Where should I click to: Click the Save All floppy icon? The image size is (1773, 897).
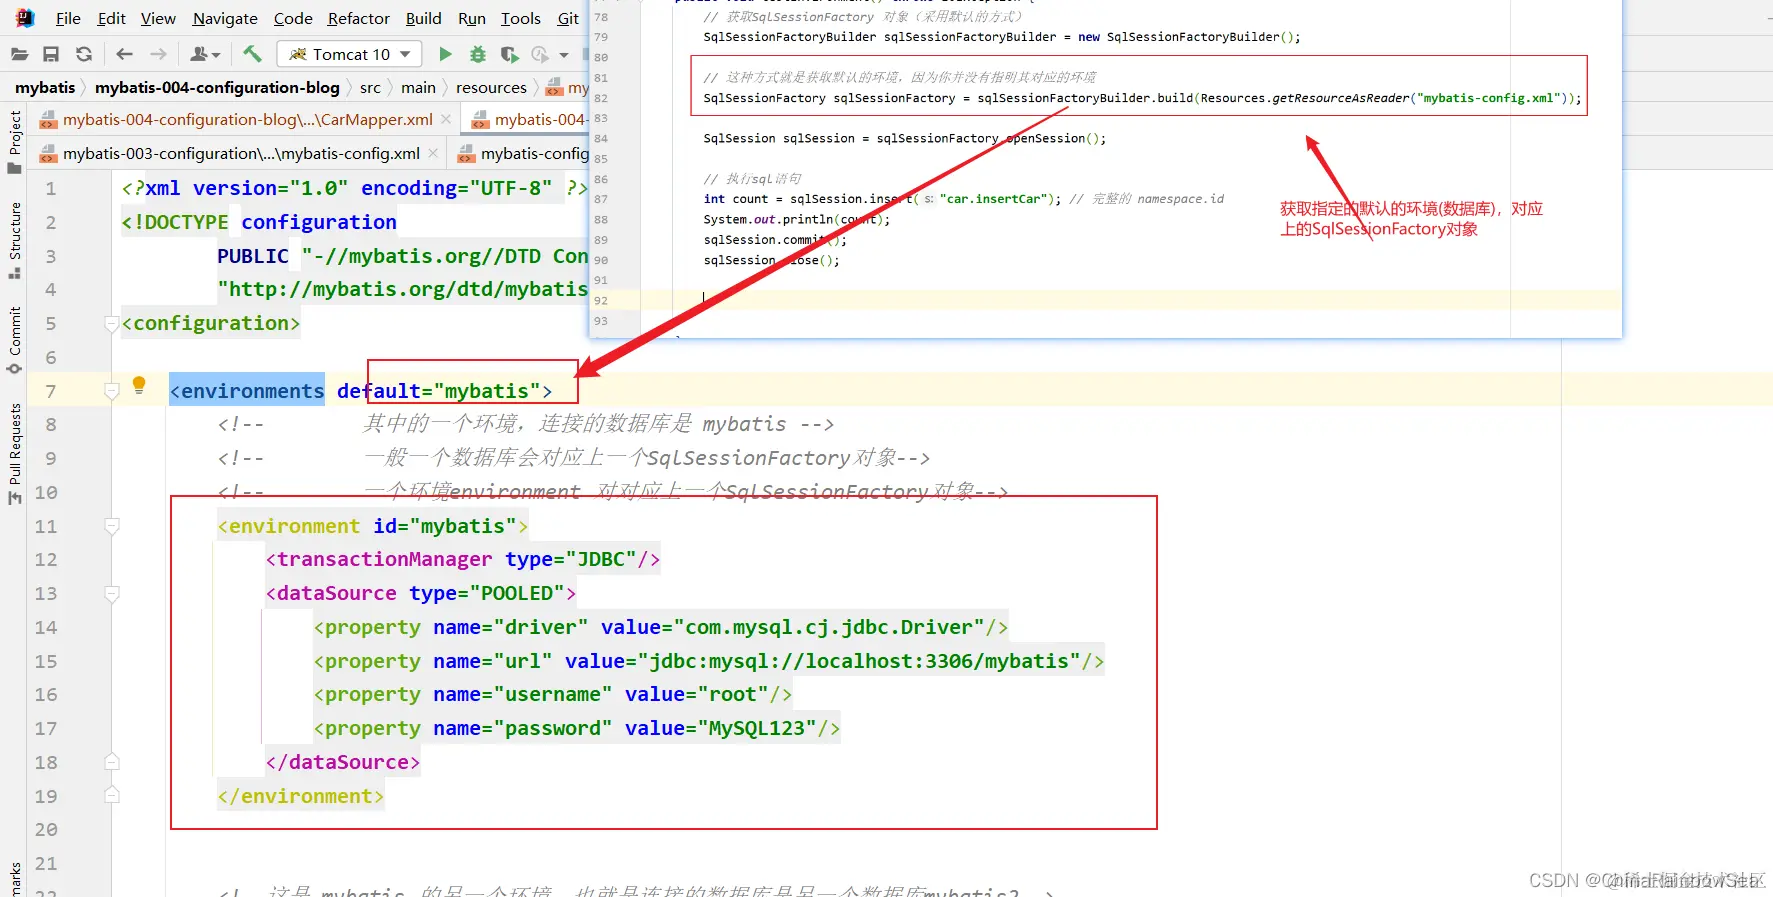pos(51,54)
